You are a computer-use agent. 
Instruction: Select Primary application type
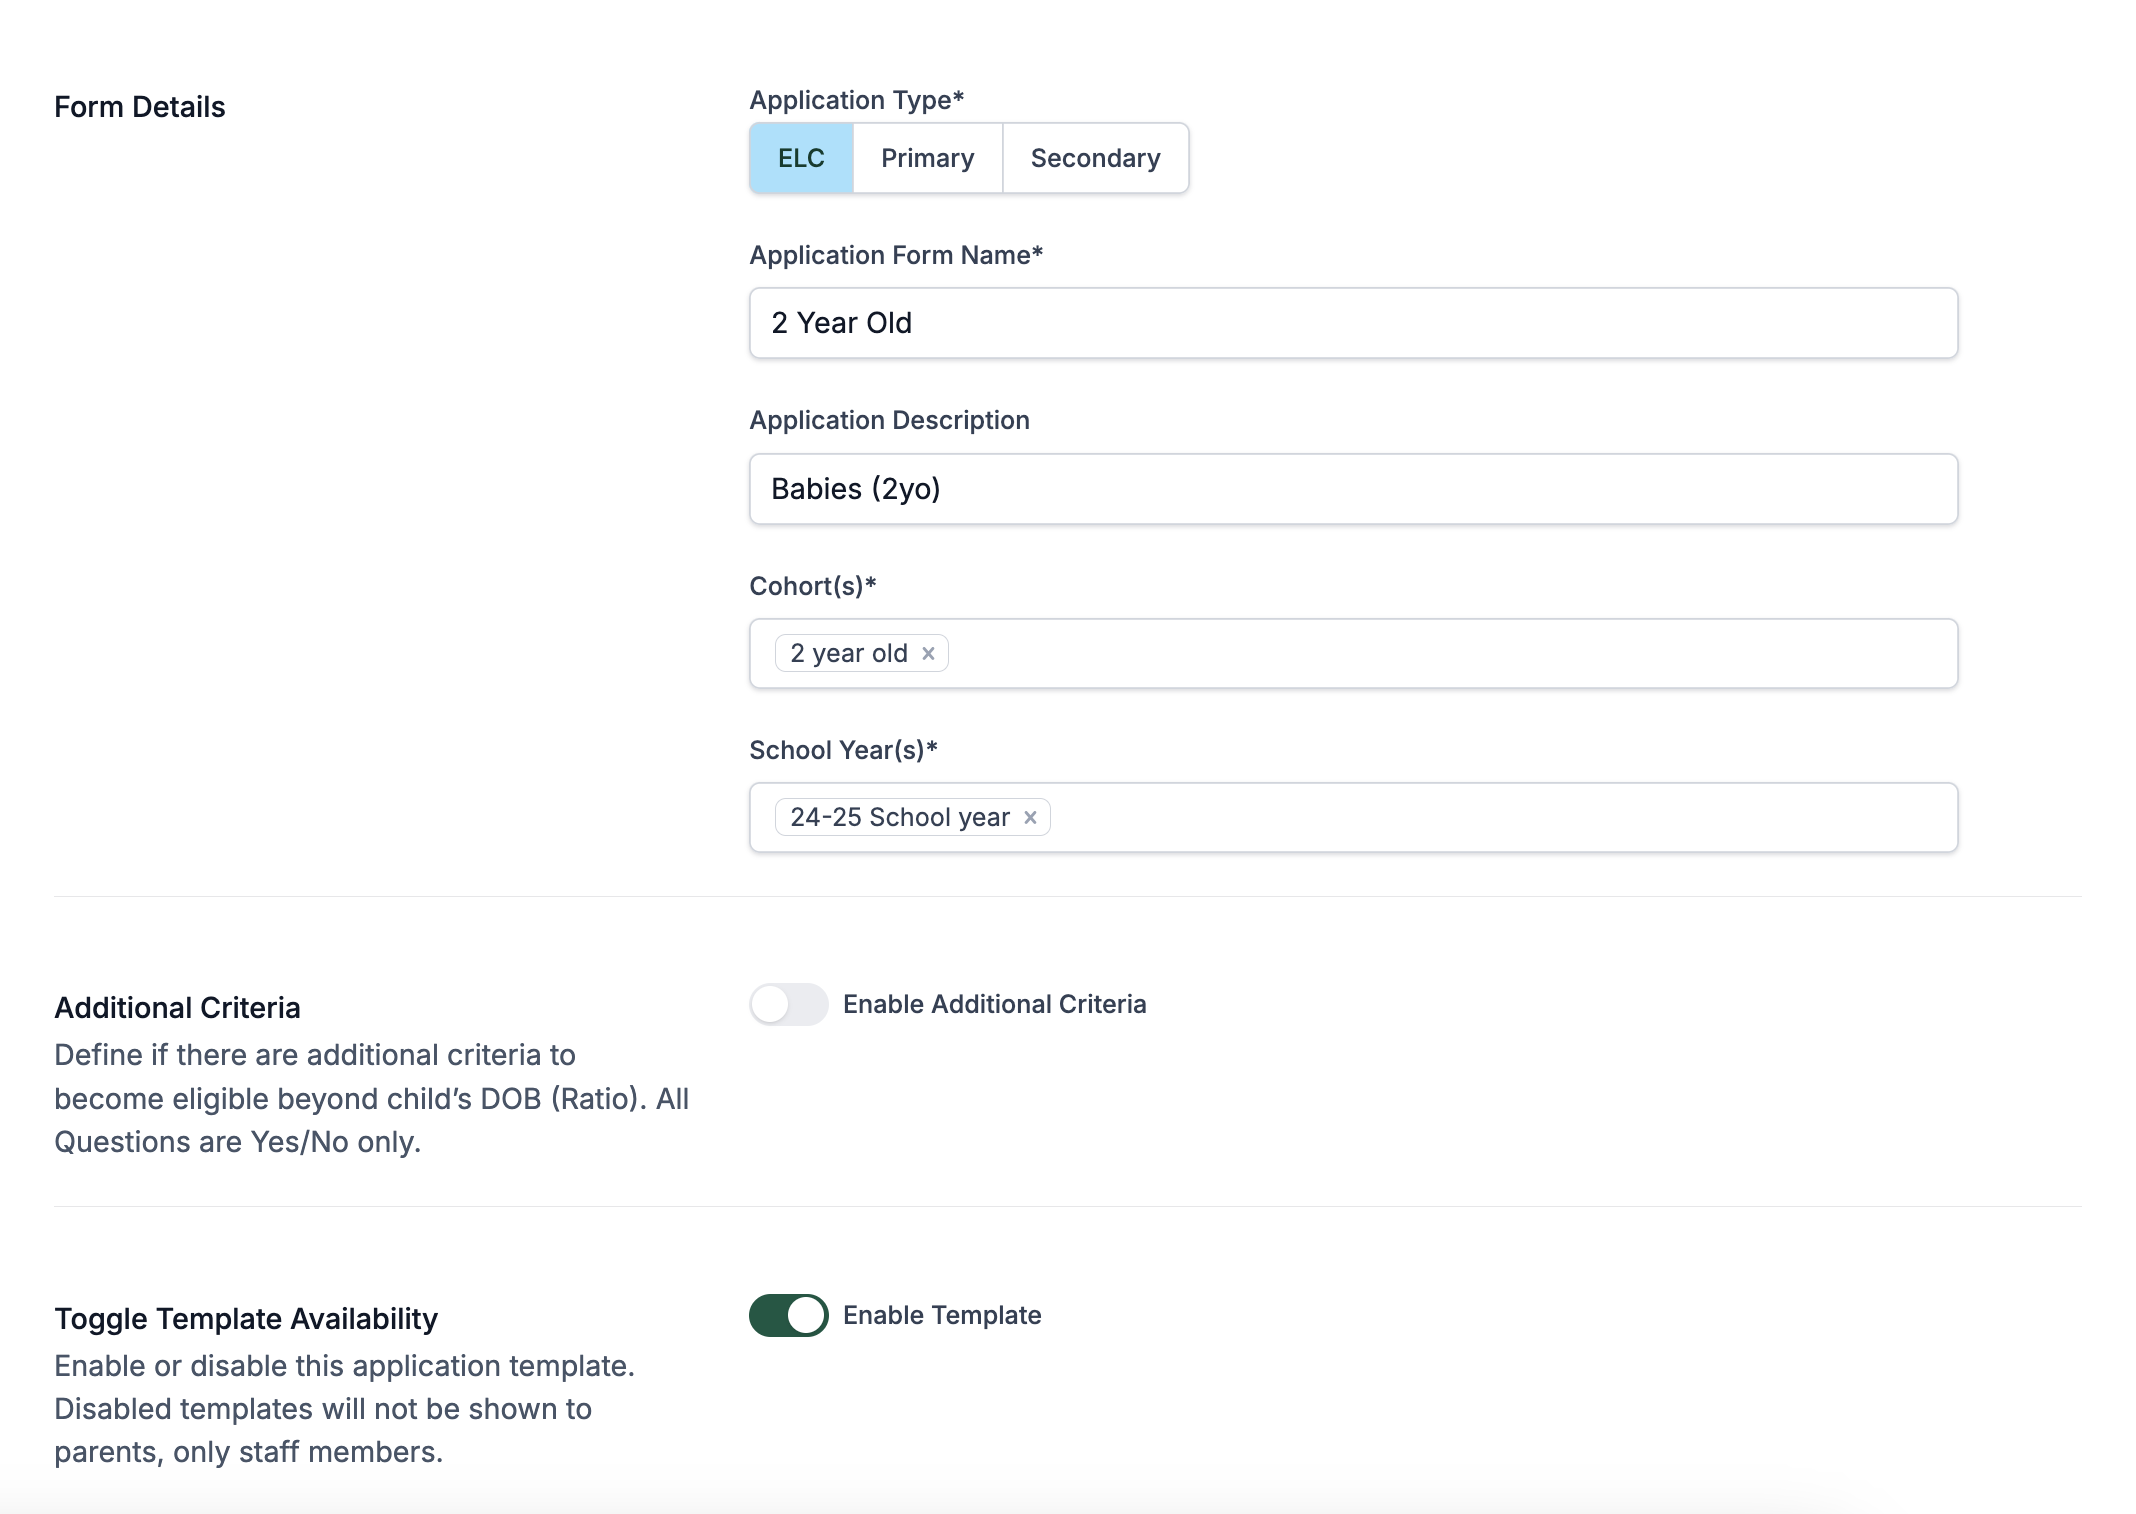pos(927,158)
